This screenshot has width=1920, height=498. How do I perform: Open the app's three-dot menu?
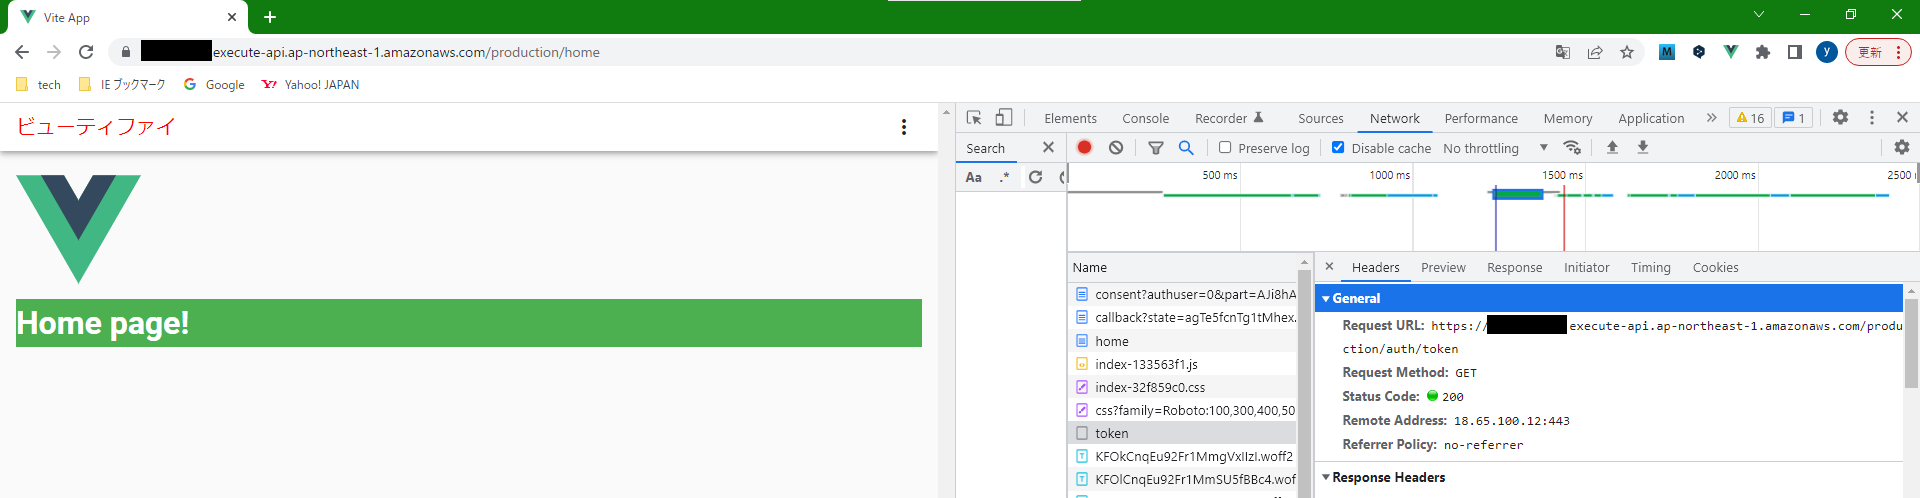tap(904, 127)
